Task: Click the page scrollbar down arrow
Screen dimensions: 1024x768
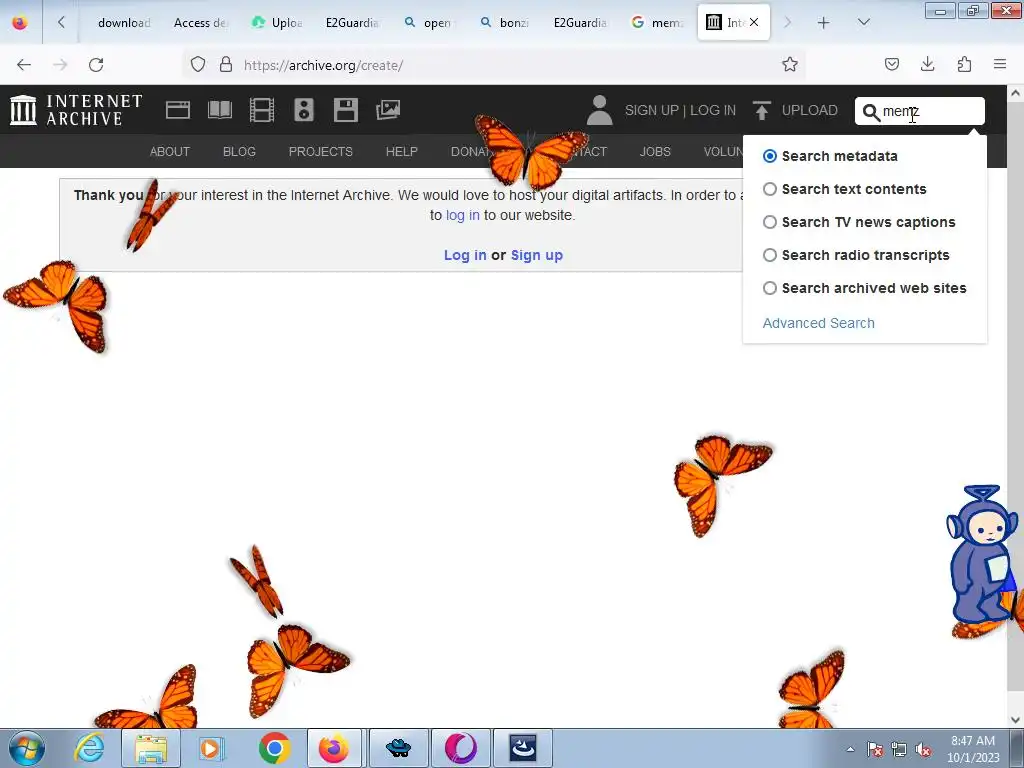Action: point(1015,720)
